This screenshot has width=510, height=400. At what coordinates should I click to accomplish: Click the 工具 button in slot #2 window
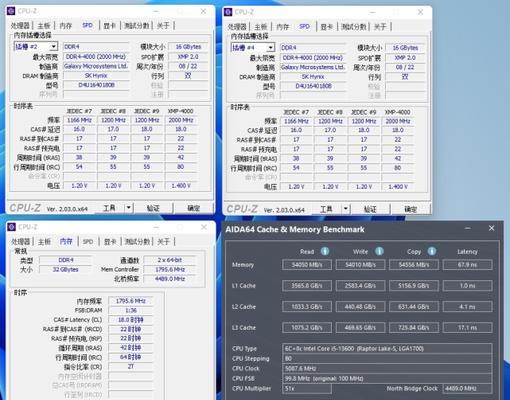pyautogui.click(x=109, y=208)
